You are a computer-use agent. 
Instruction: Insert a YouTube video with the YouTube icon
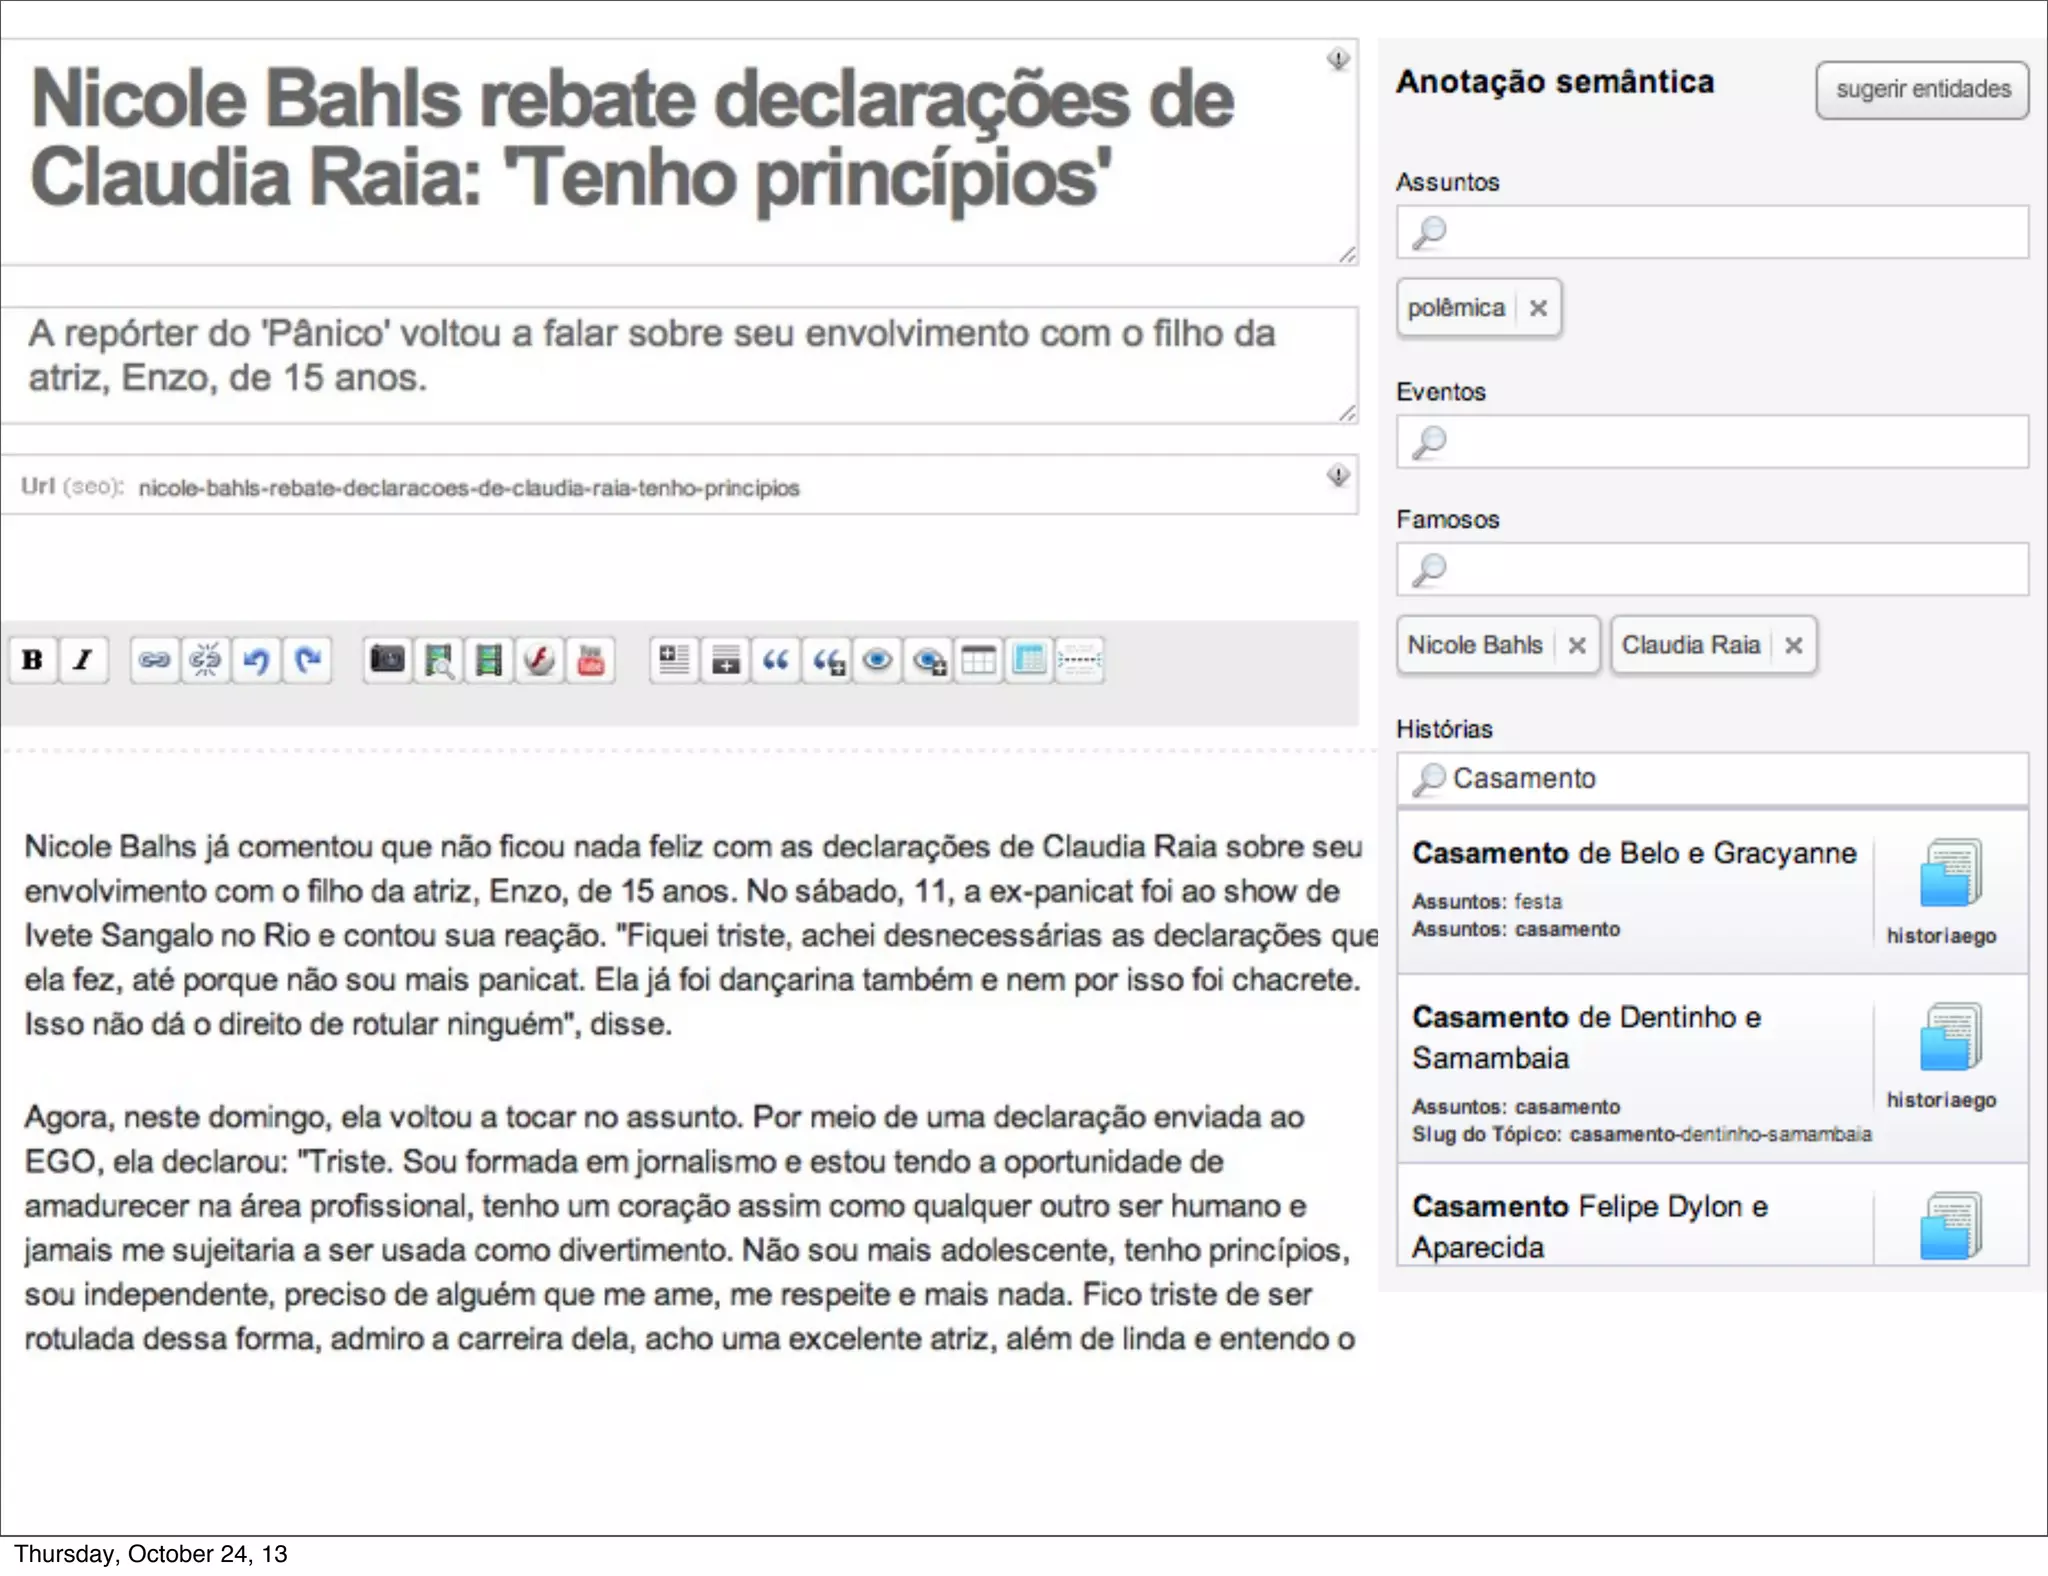coord(591,660)
